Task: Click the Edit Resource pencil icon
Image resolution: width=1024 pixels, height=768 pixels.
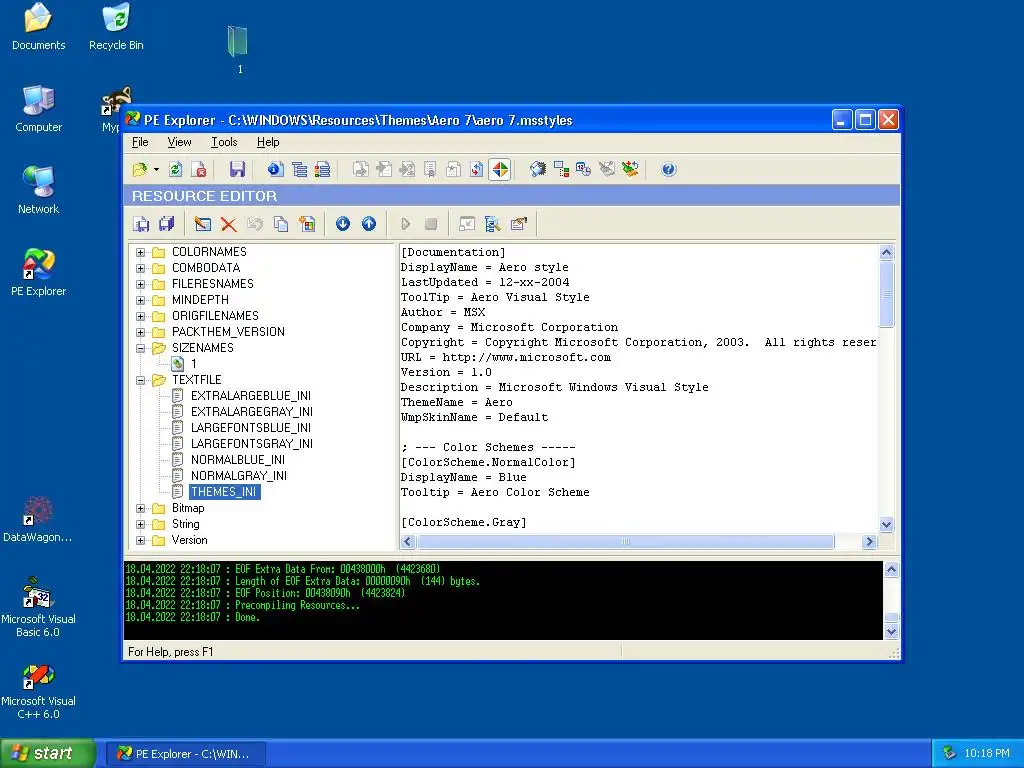Action: click(x=202, y=224)
